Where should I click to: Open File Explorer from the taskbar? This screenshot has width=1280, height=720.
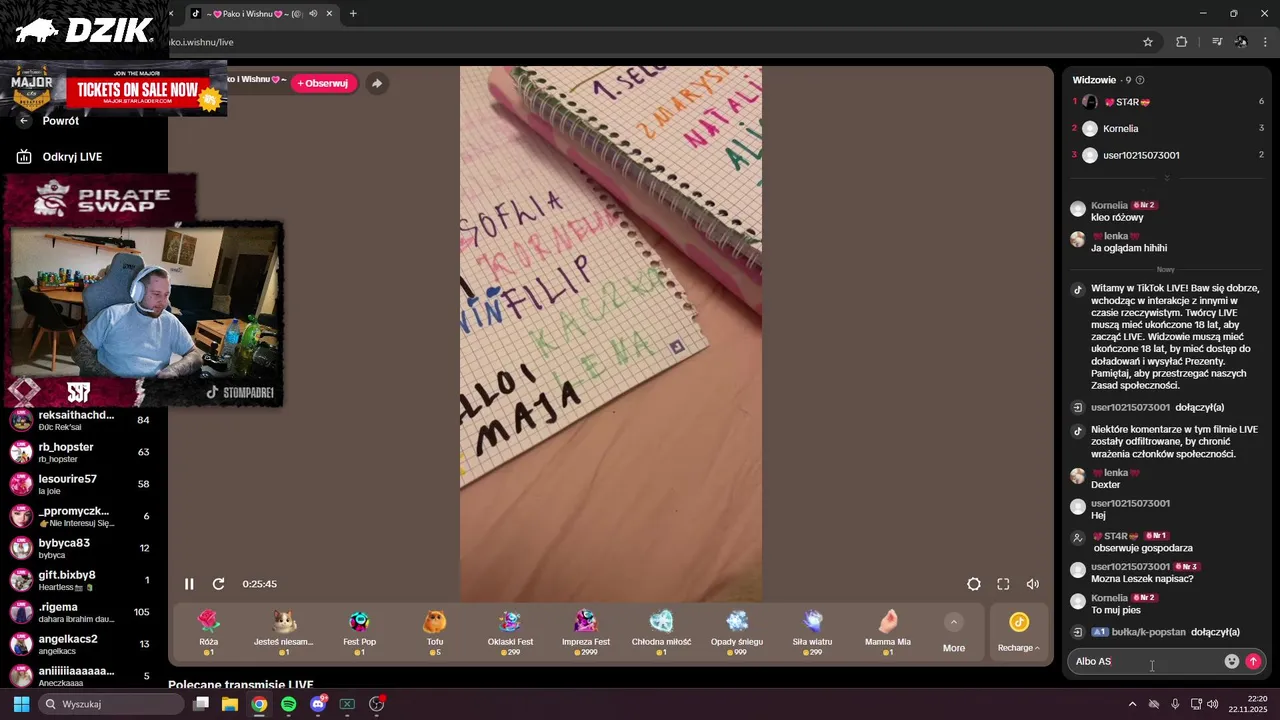(x=230, y=704)
